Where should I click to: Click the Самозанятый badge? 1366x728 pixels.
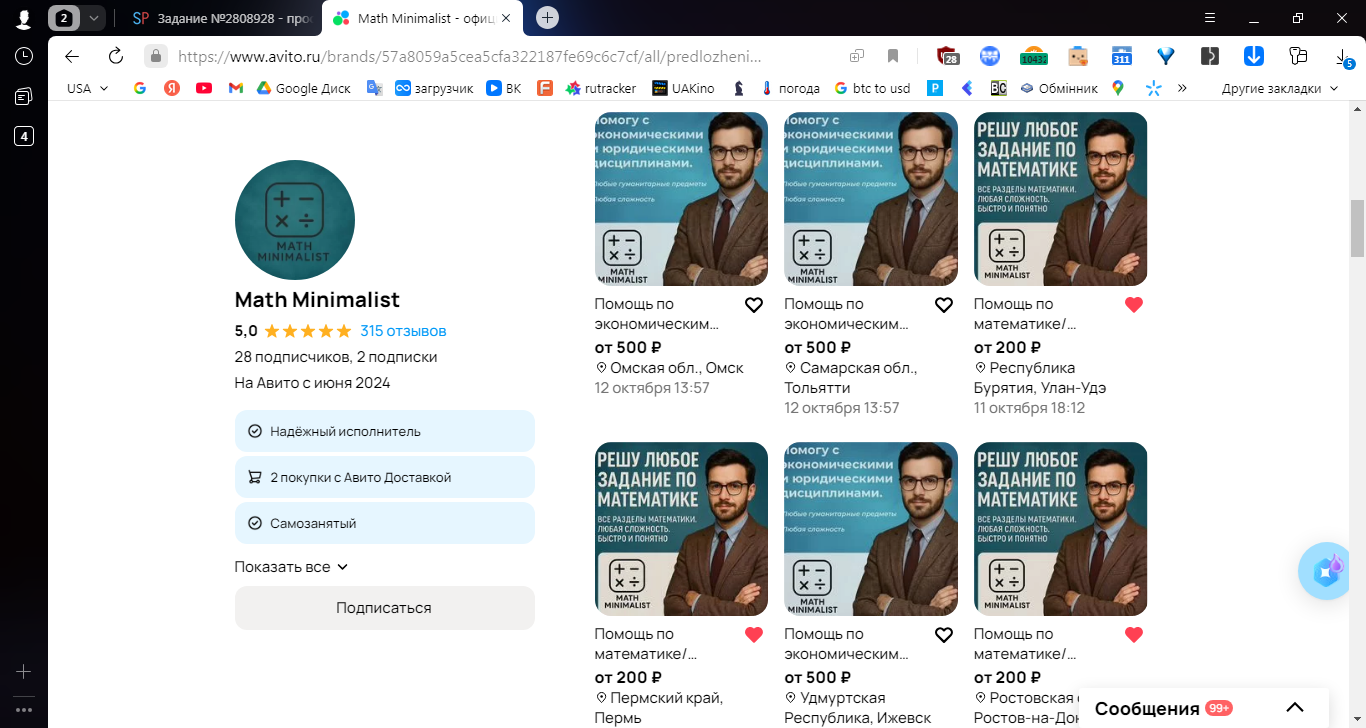385,523
